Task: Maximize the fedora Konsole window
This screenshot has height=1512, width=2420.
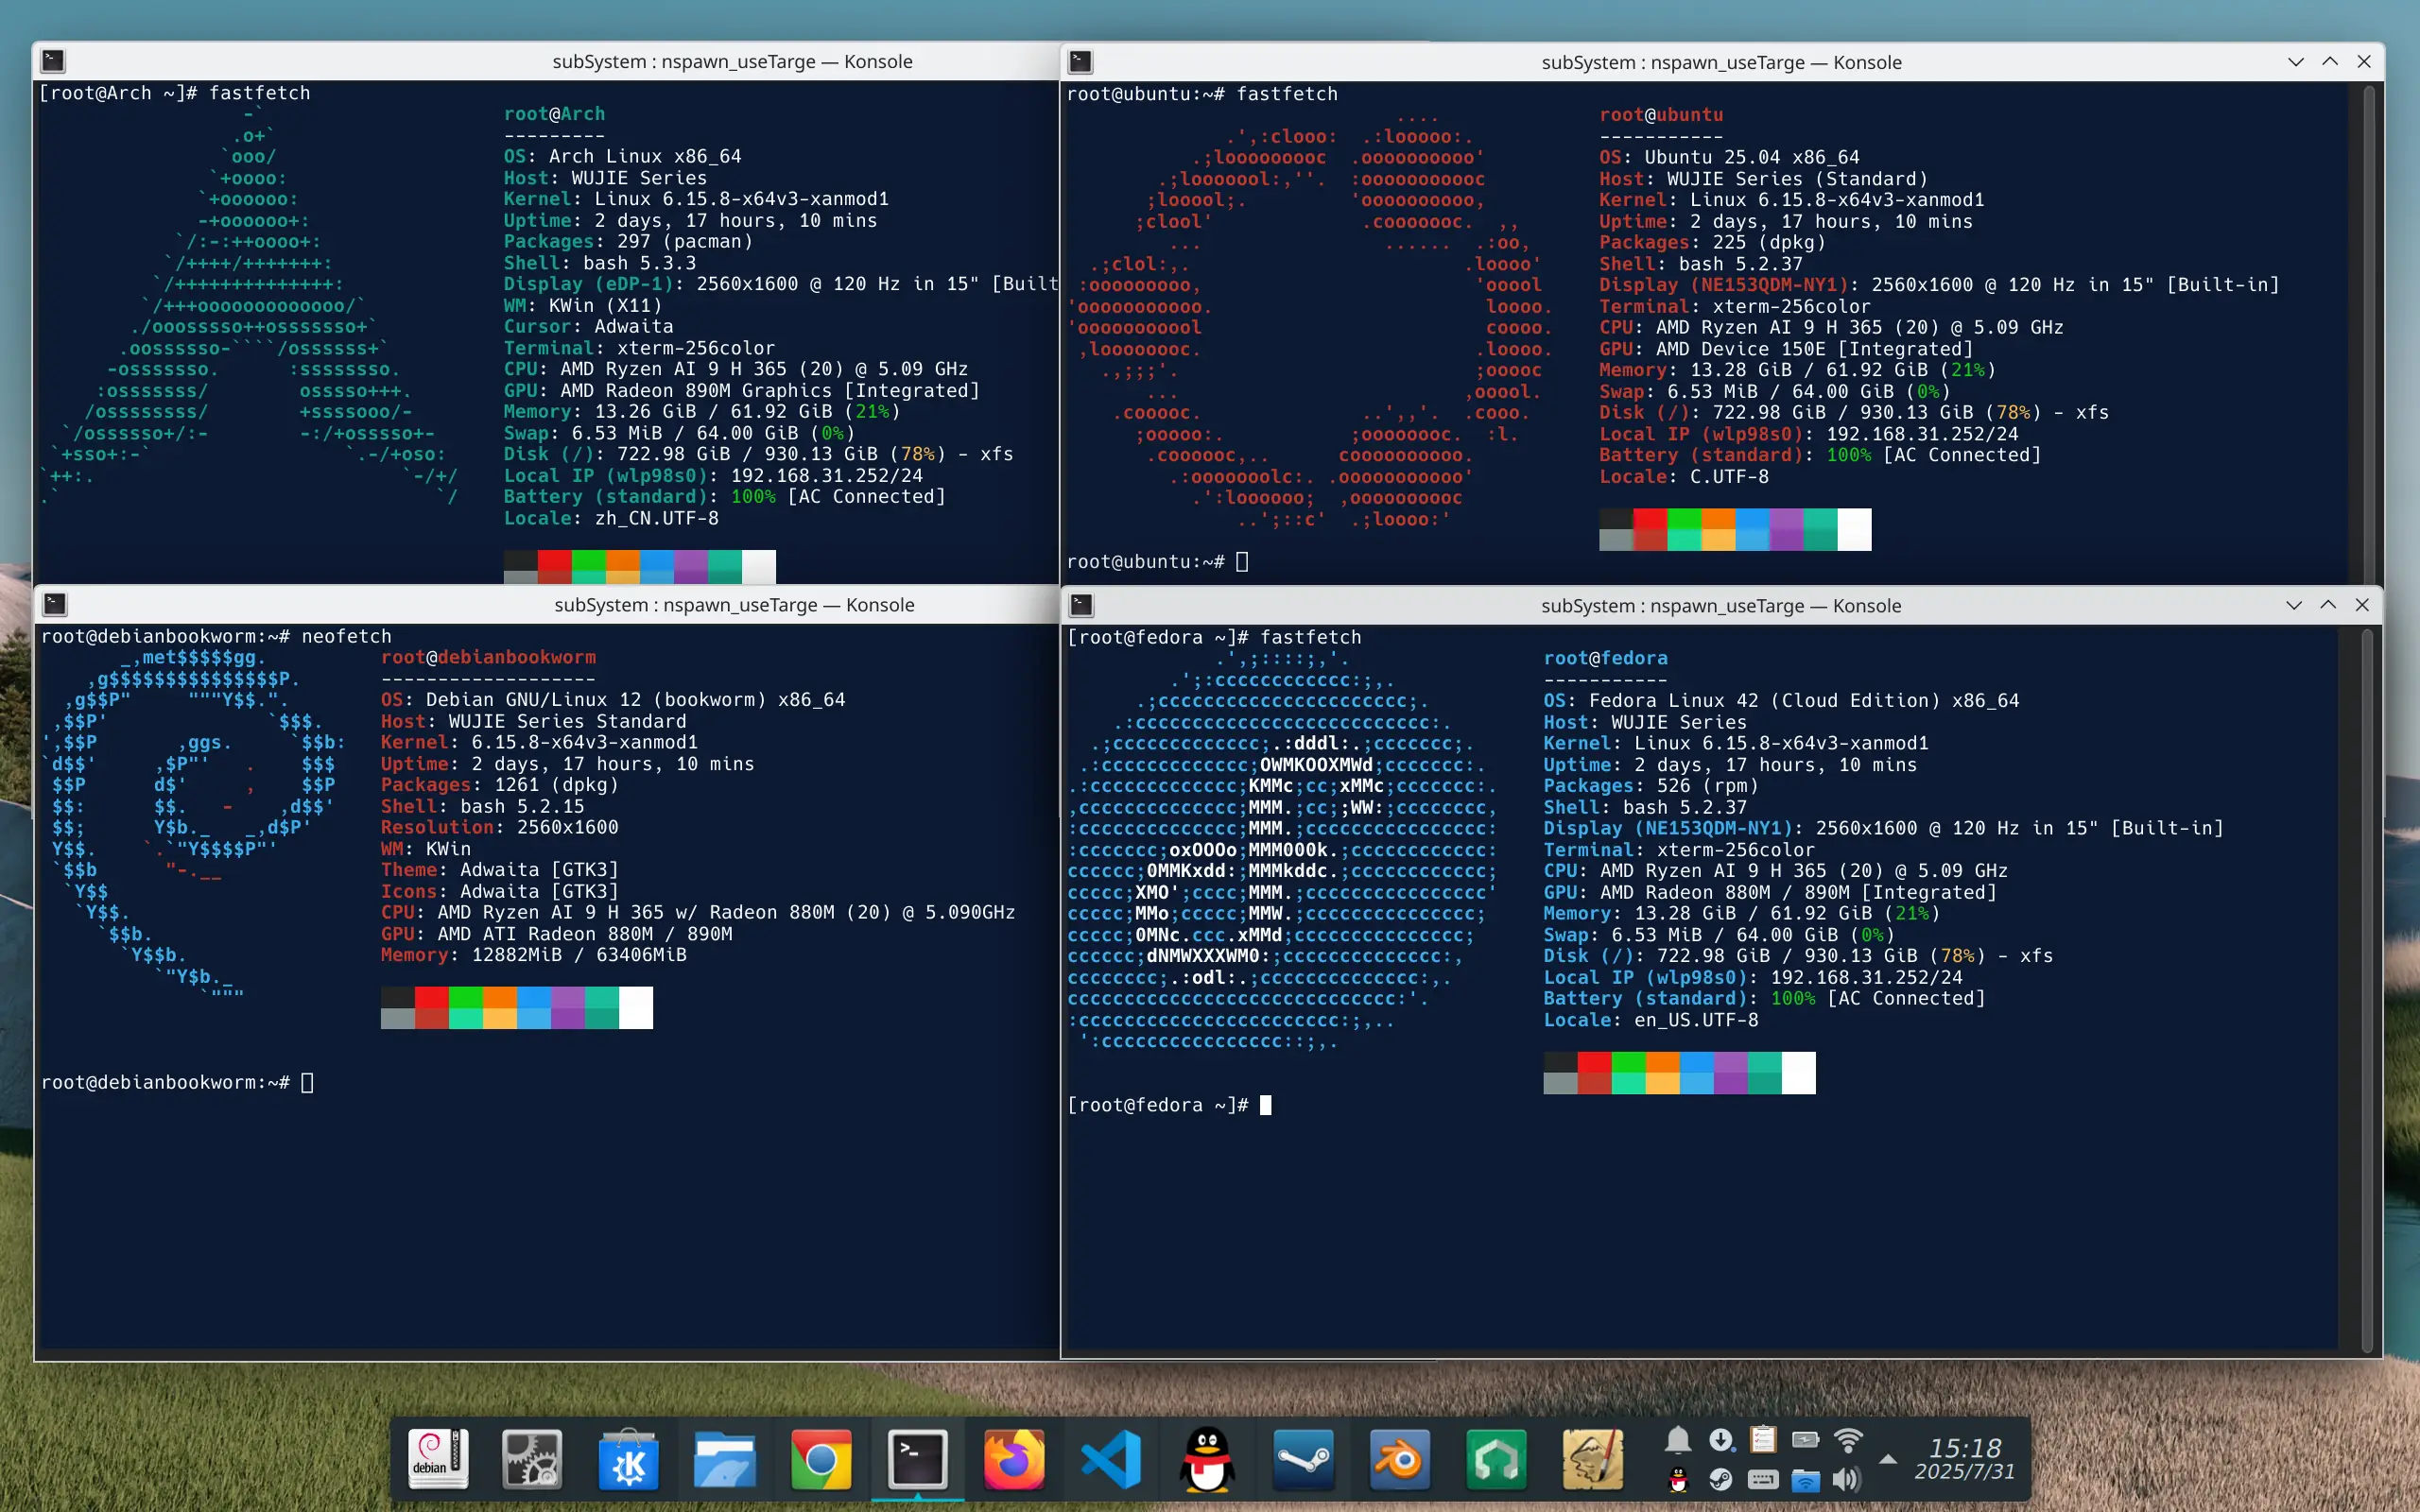Action: (2328, 605)
